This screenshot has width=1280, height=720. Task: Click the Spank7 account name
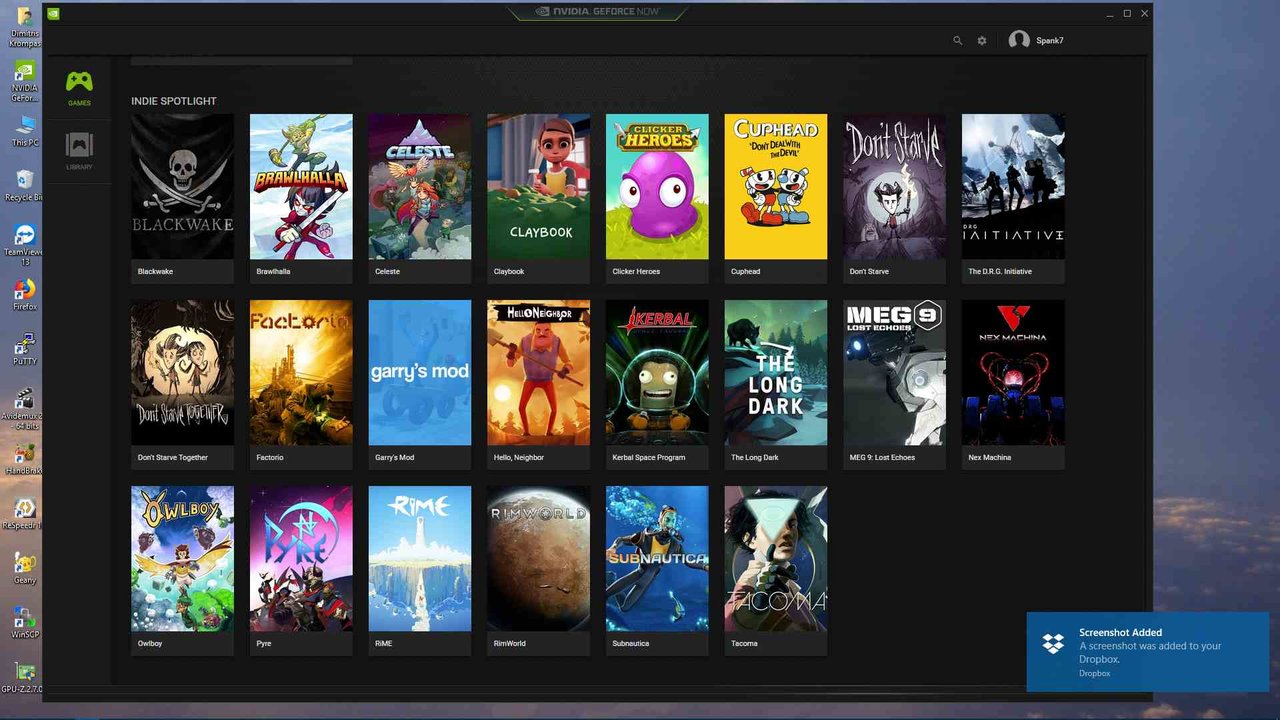(x=1050, y=41)
